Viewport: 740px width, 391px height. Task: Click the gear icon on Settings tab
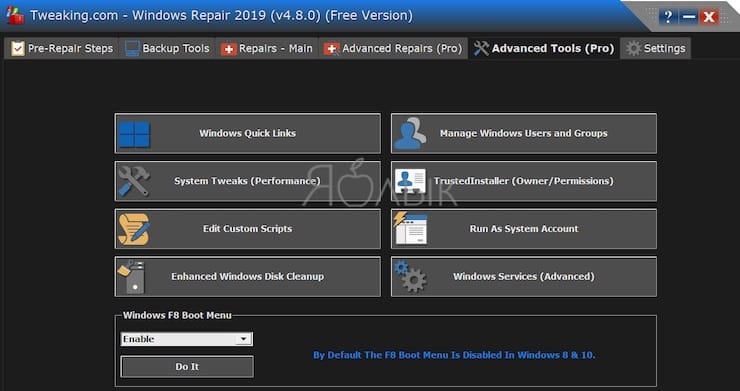point(633,48)
